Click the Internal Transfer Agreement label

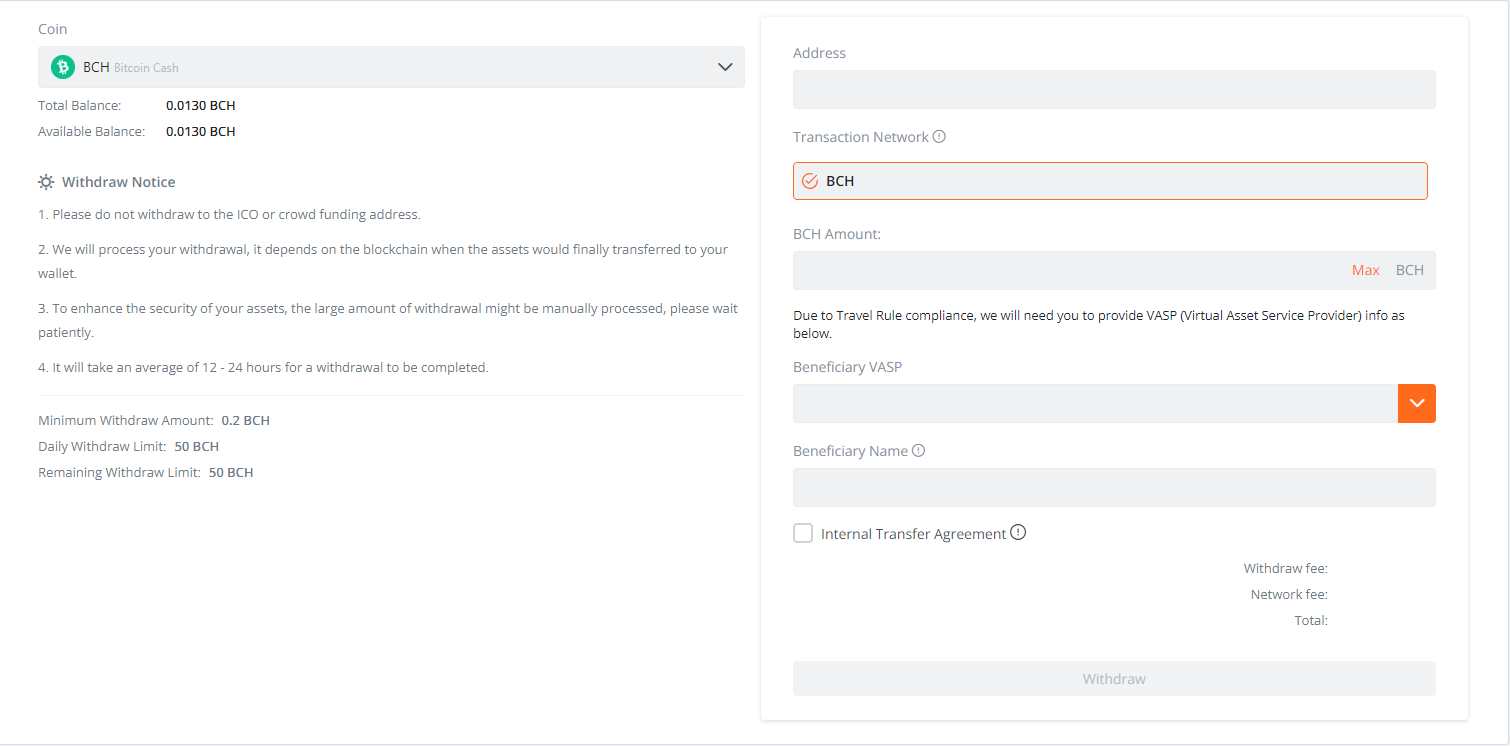[913, 534]
